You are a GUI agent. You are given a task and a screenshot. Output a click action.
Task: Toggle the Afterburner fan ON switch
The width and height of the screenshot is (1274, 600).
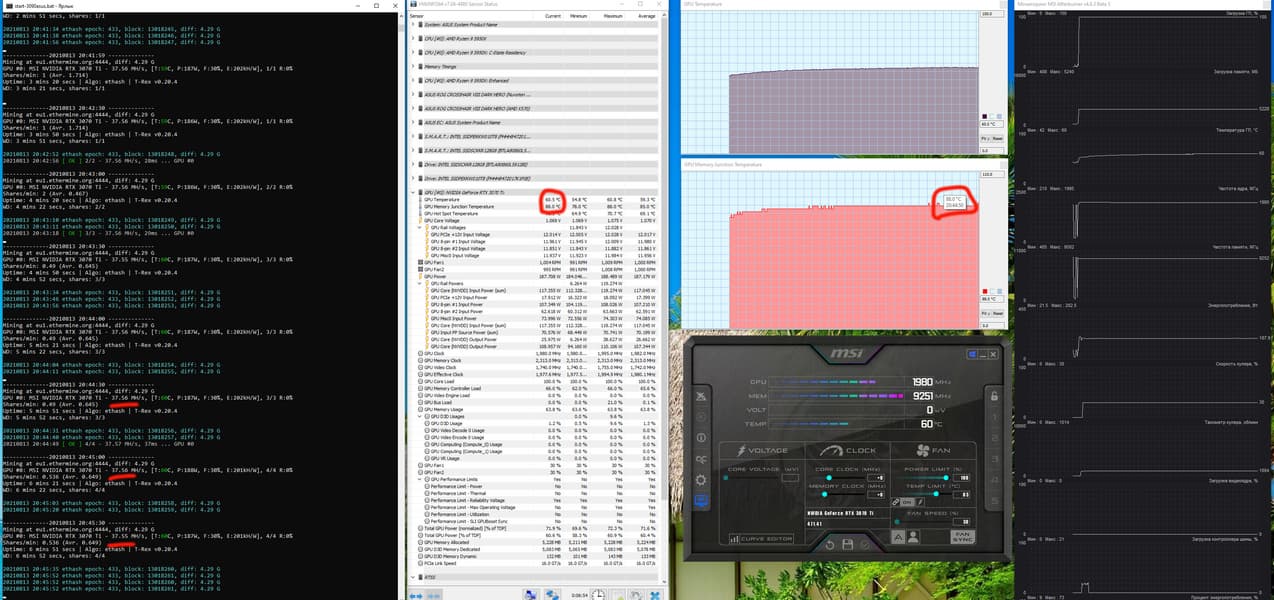[x=907, y=502]
